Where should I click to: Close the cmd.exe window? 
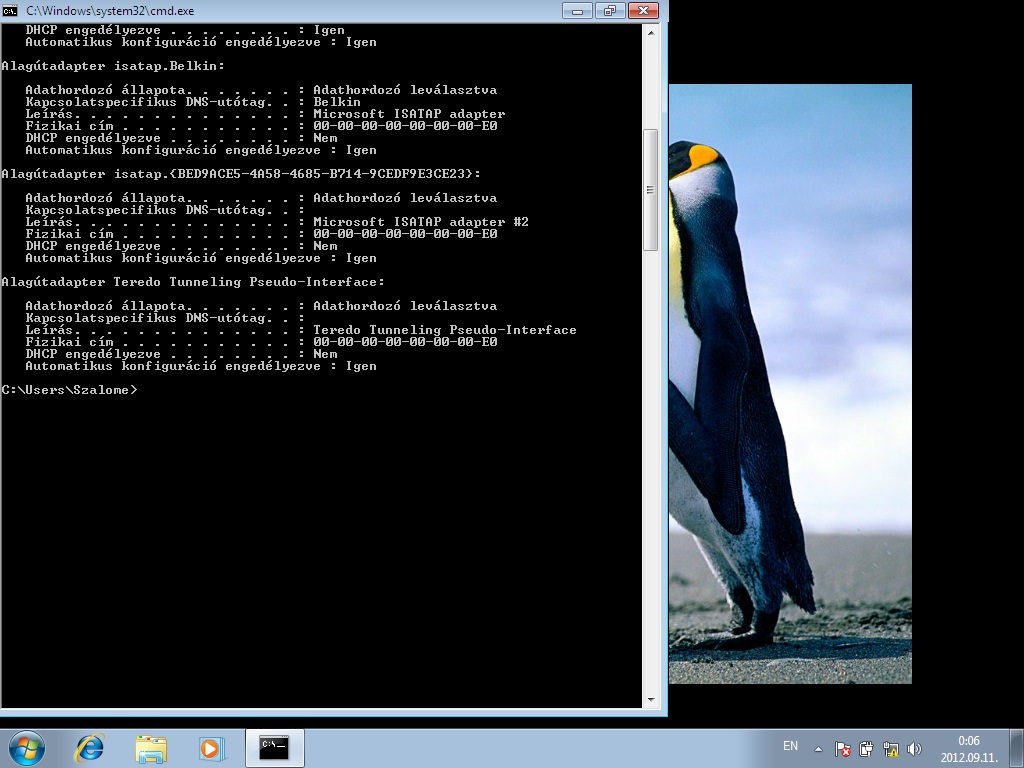tap(643, 10)
